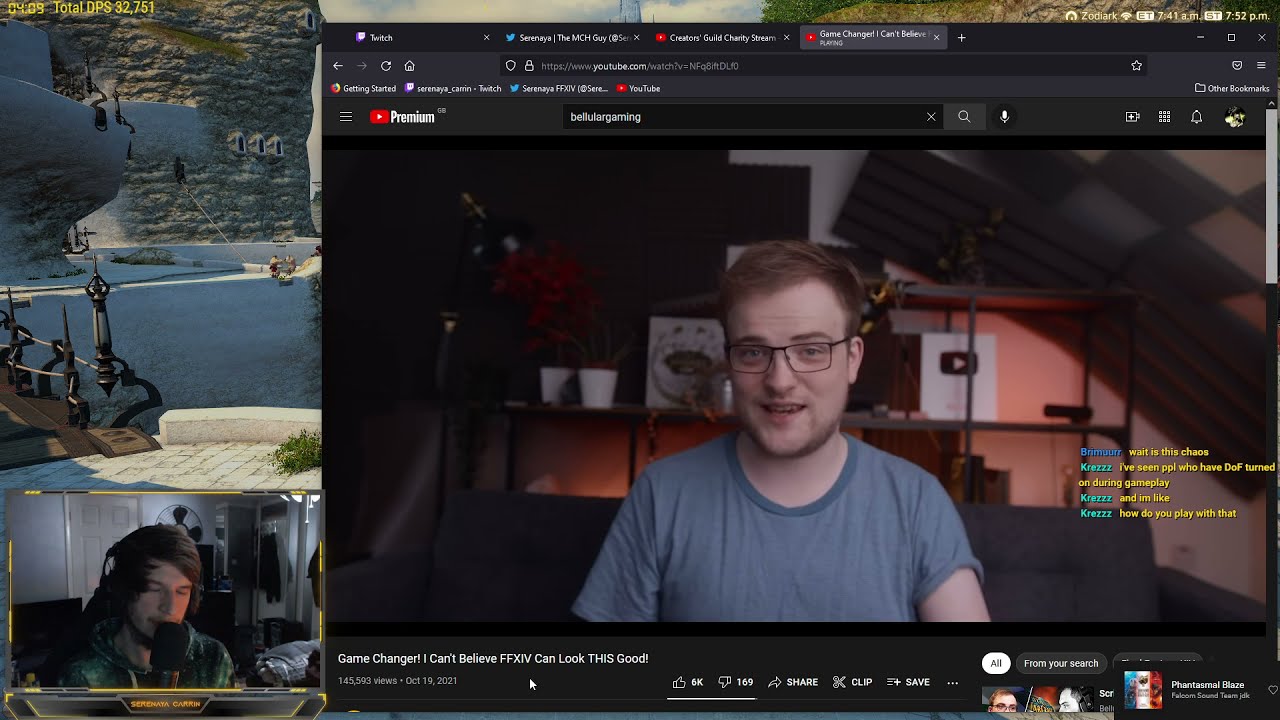Open the recommended video thumbnail below chips

1037,699
